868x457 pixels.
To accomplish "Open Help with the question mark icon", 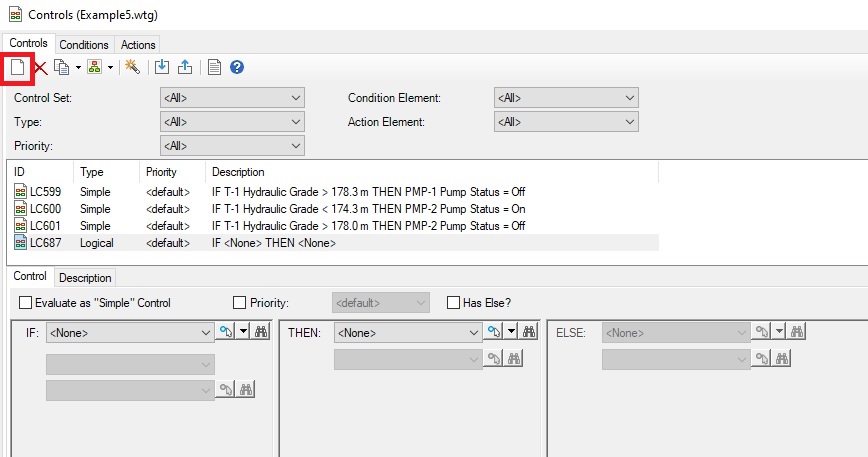I will click(x=237, y=67).
